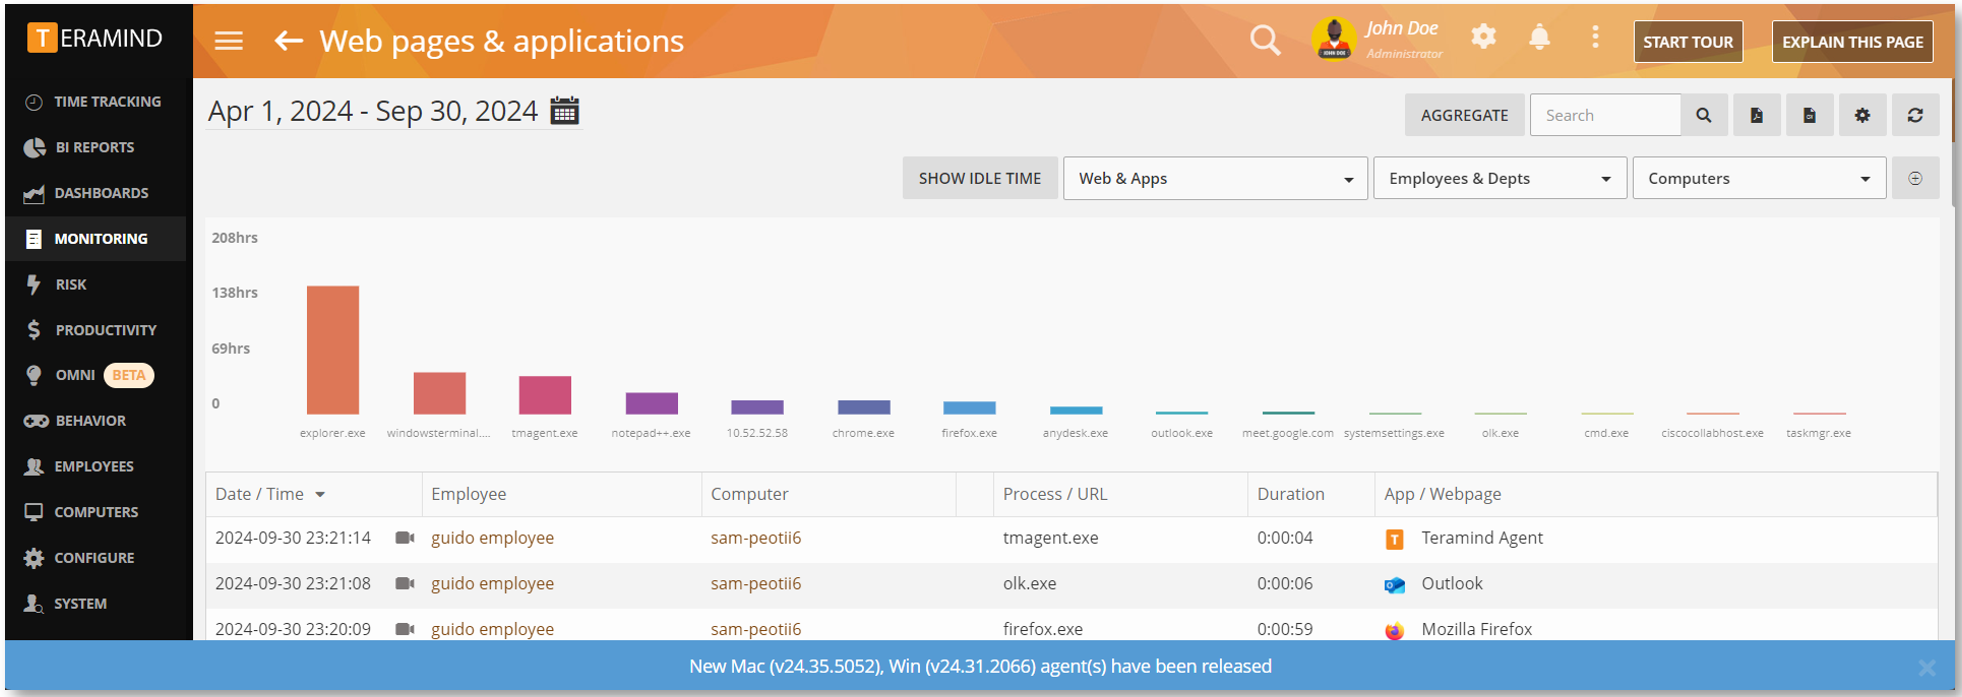The height and width of the screenshot is (697, 1962).
Task: Open Risk in the sidebar
Action: 96,284
